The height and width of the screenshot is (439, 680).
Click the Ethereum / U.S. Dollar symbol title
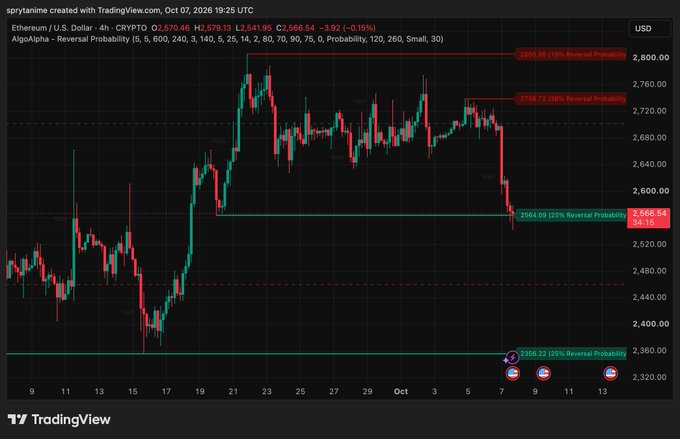pyautogui.click(x=52, y=28)
